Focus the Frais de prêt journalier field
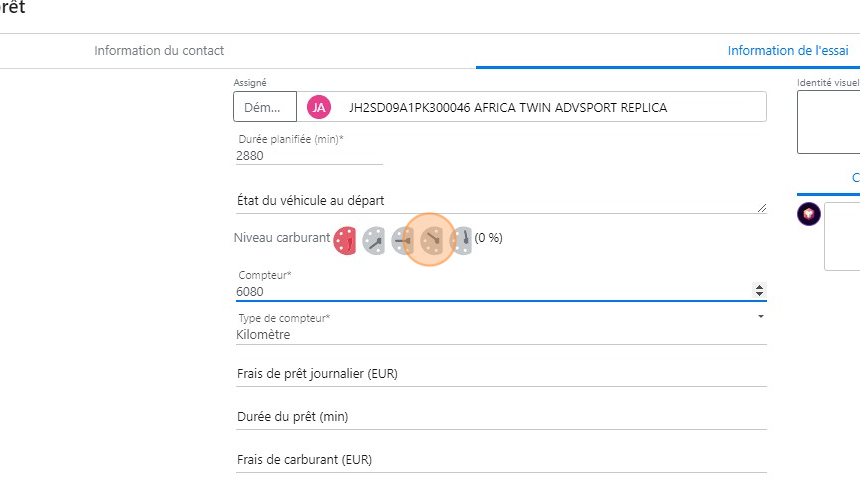Screen dimensions: 860x481 click(x=499, y=374)
